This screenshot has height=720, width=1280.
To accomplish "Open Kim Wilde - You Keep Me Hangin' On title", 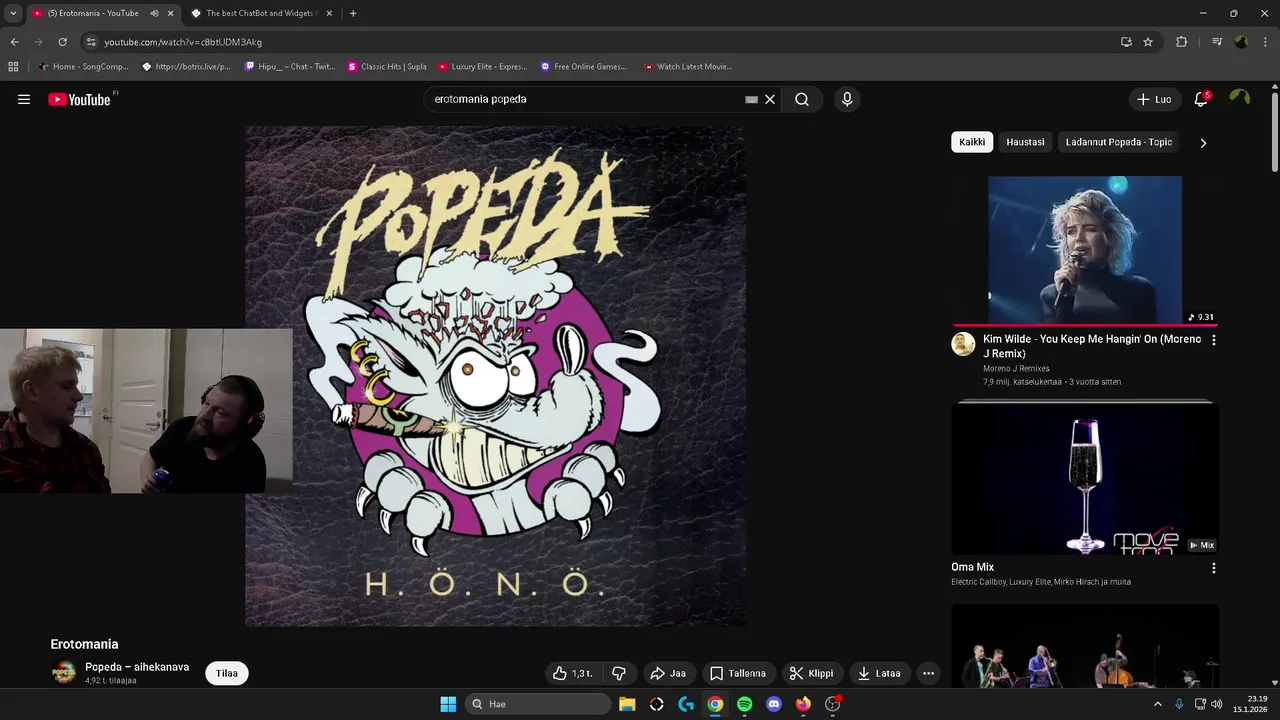I will 1092,346.
